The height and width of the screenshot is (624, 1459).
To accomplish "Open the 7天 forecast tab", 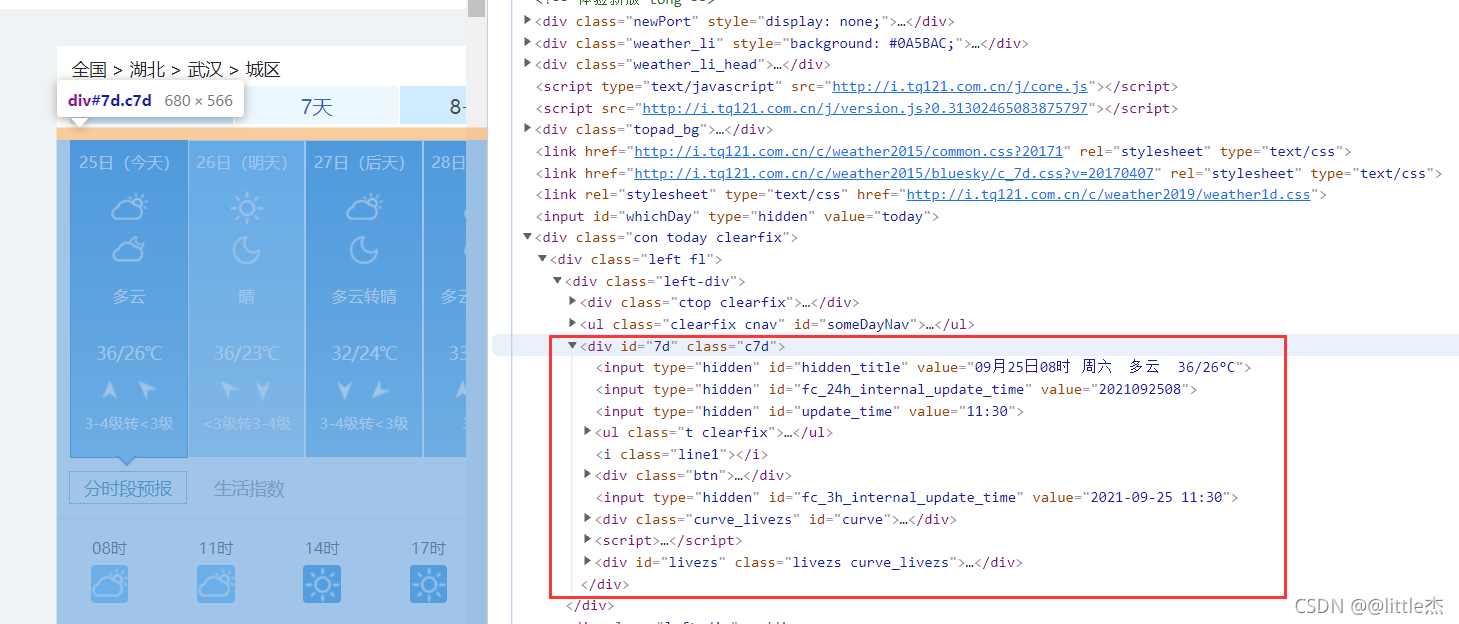I will [316, 106].
